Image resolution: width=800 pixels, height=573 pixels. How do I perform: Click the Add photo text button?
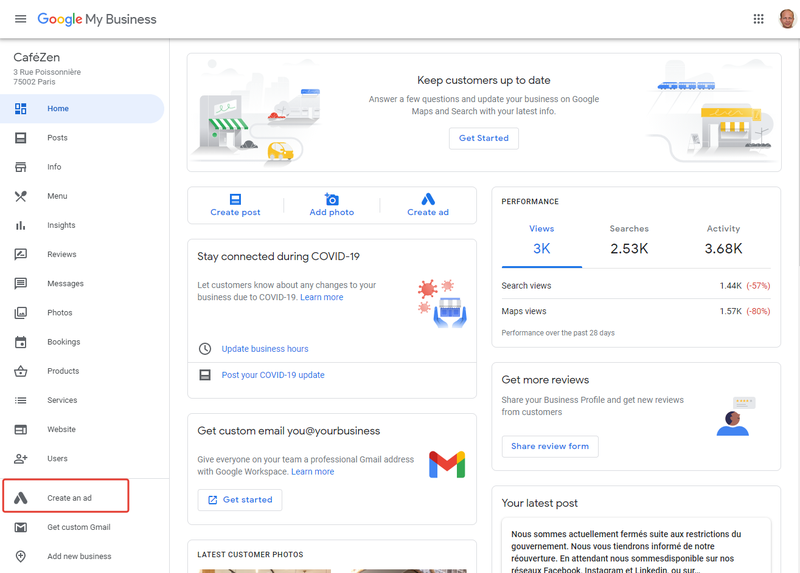tap(332, 212)
